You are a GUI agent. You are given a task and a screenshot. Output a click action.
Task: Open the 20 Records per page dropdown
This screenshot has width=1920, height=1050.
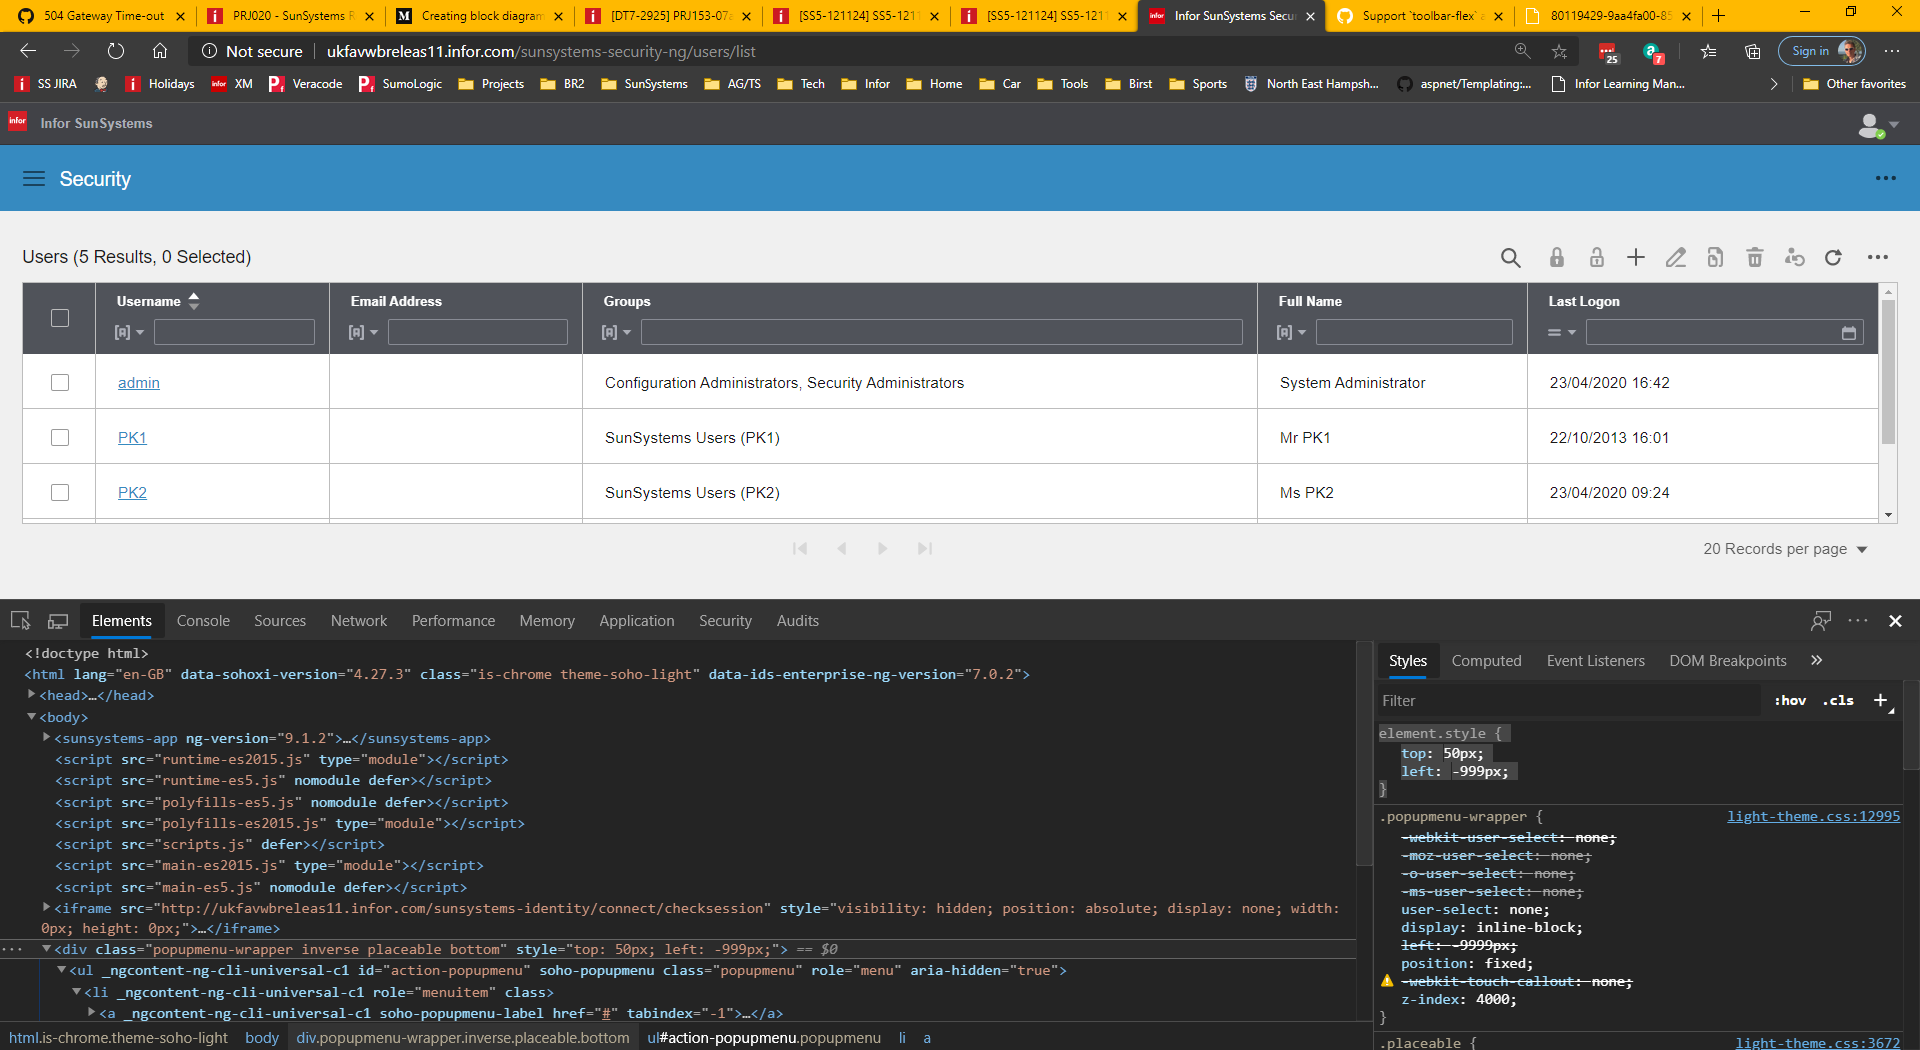(1785, 549)
